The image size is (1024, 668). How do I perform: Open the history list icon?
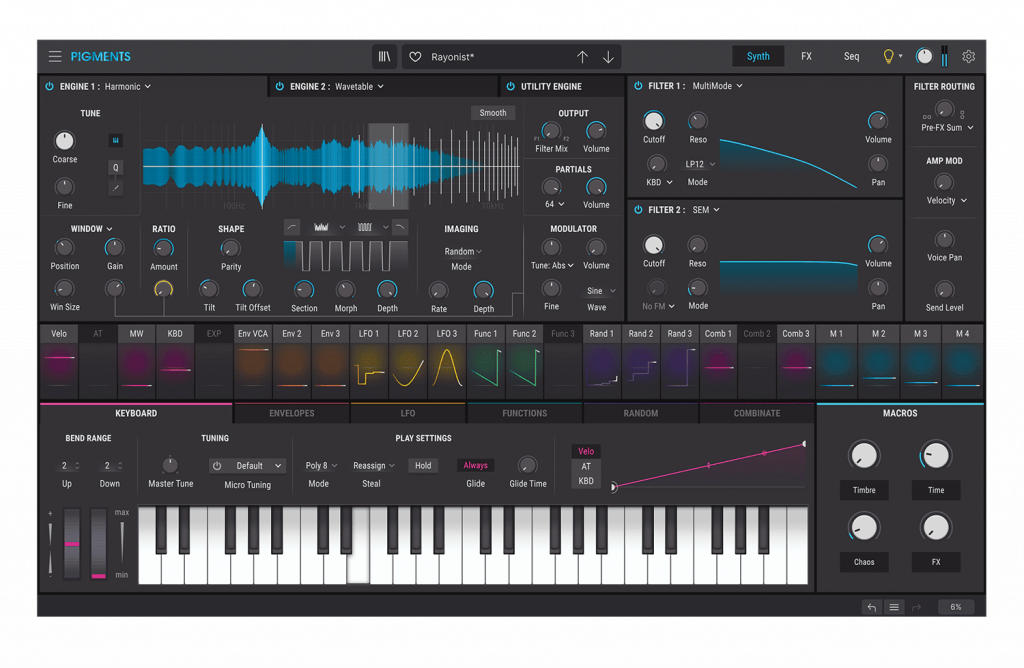click(894, 607)
